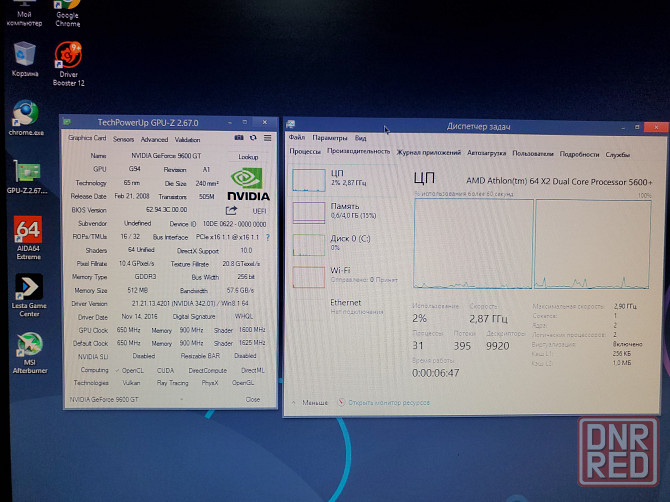The height and width of the screenshot is (502, 670).
Task: Select ЦП performance item in sidebar
Action: 344,179
